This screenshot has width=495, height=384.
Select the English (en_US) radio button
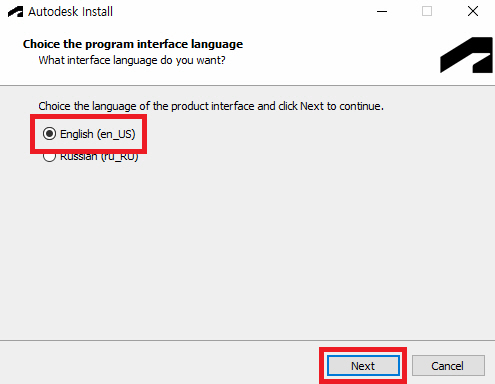pyautogui.click(x=49, y=134)
